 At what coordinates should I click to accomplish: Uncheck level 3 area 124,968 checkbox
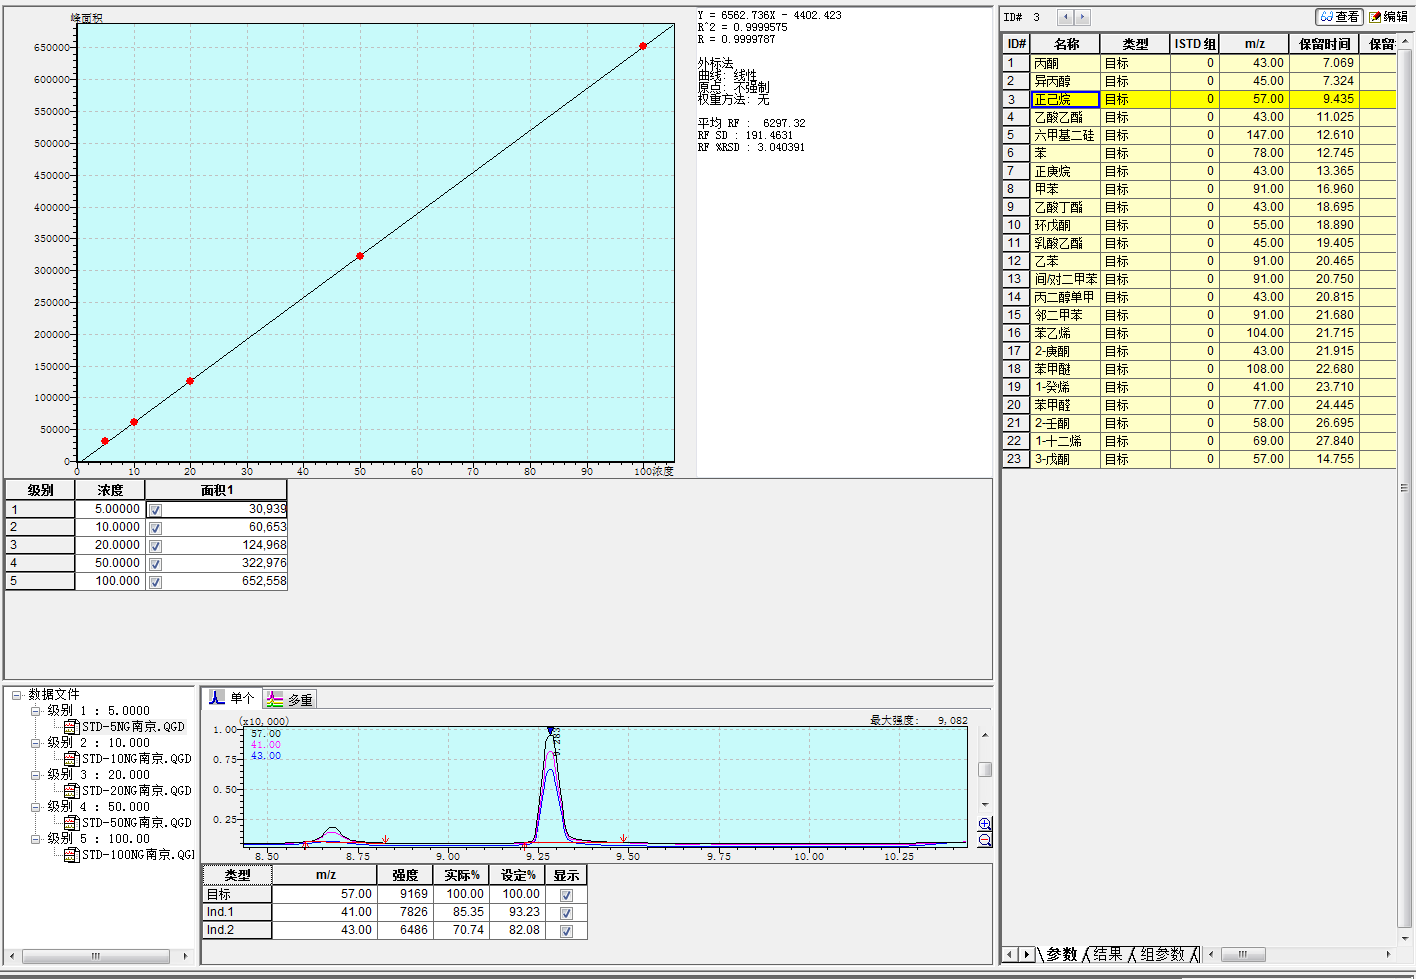155,546
